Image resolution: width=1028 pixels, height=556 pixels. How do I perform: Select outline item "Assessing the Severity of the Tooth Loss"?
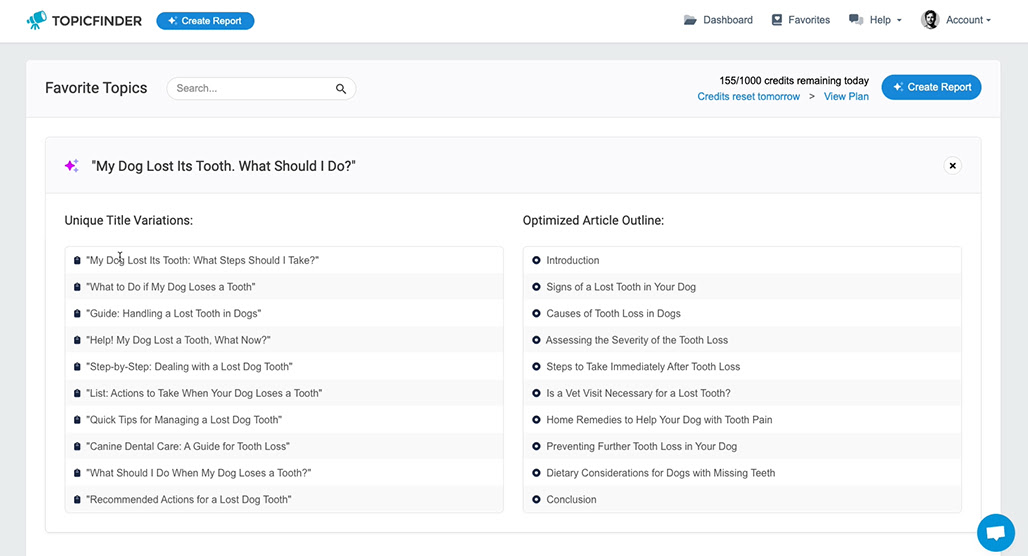coord(637,340)
